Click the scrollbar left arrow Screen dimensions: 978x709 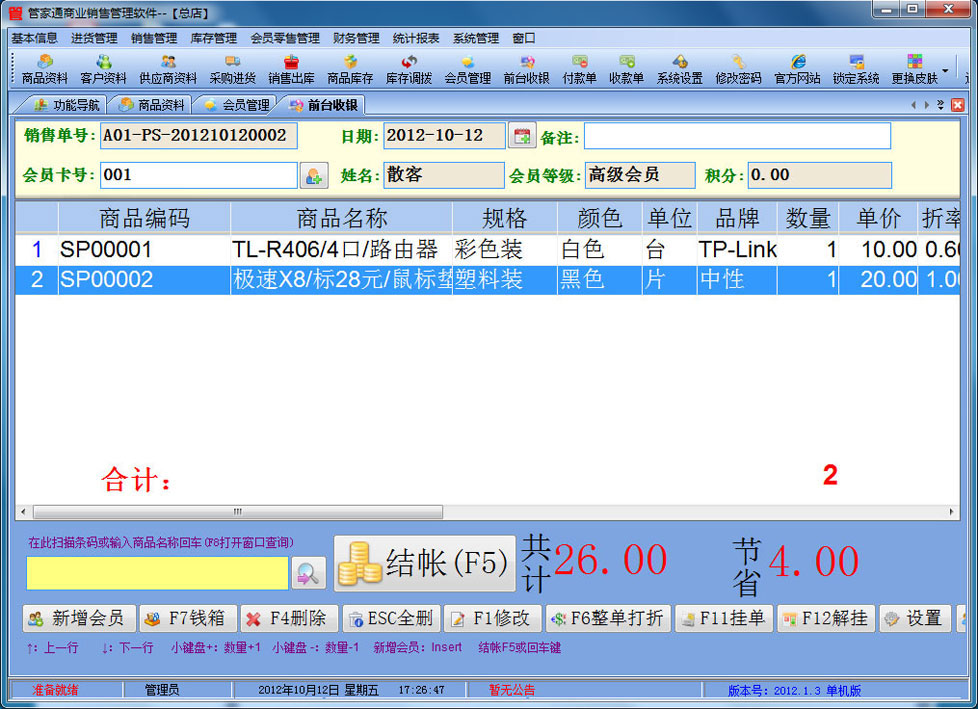23,512
